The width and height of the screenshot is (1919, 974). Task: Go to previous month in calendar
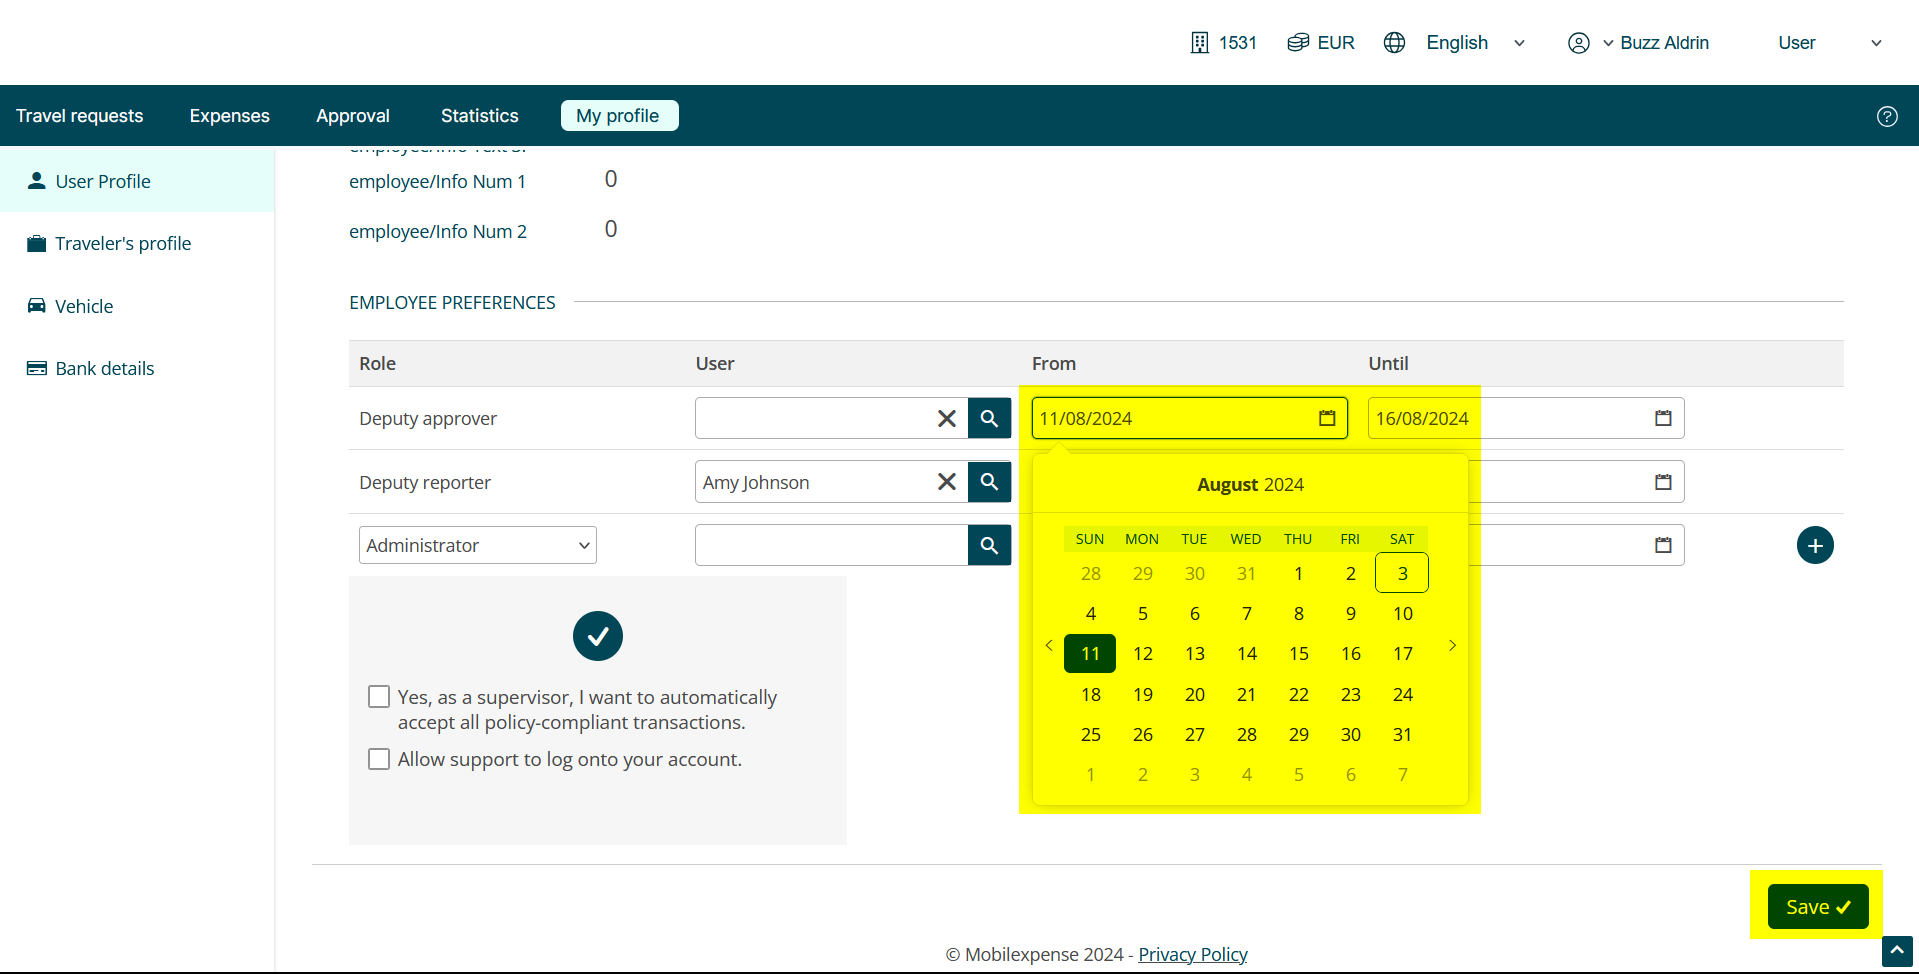click(x=1049, y=646)
